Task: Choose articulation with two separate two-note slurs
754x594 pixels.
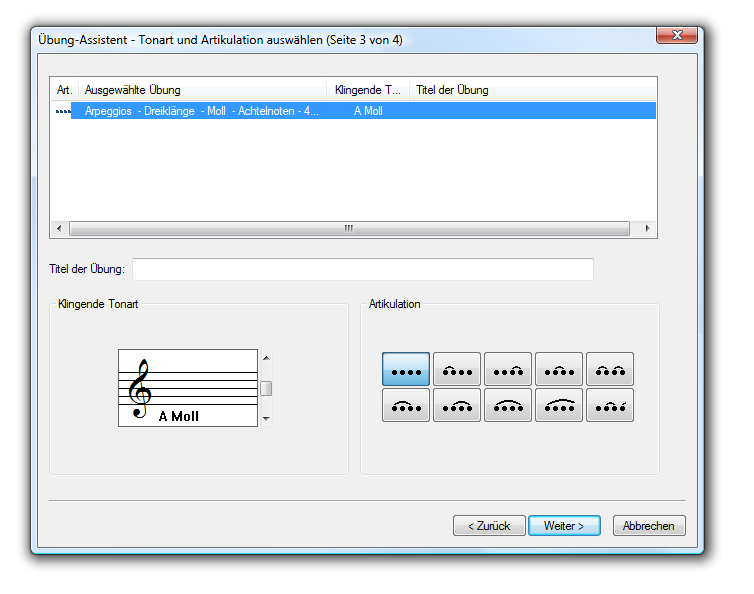Action: click(x=610, y=369)
